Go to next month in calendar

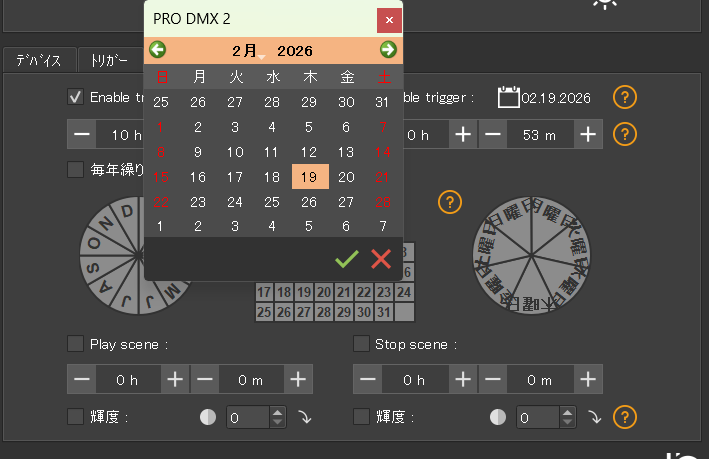(x=388, y=50)
